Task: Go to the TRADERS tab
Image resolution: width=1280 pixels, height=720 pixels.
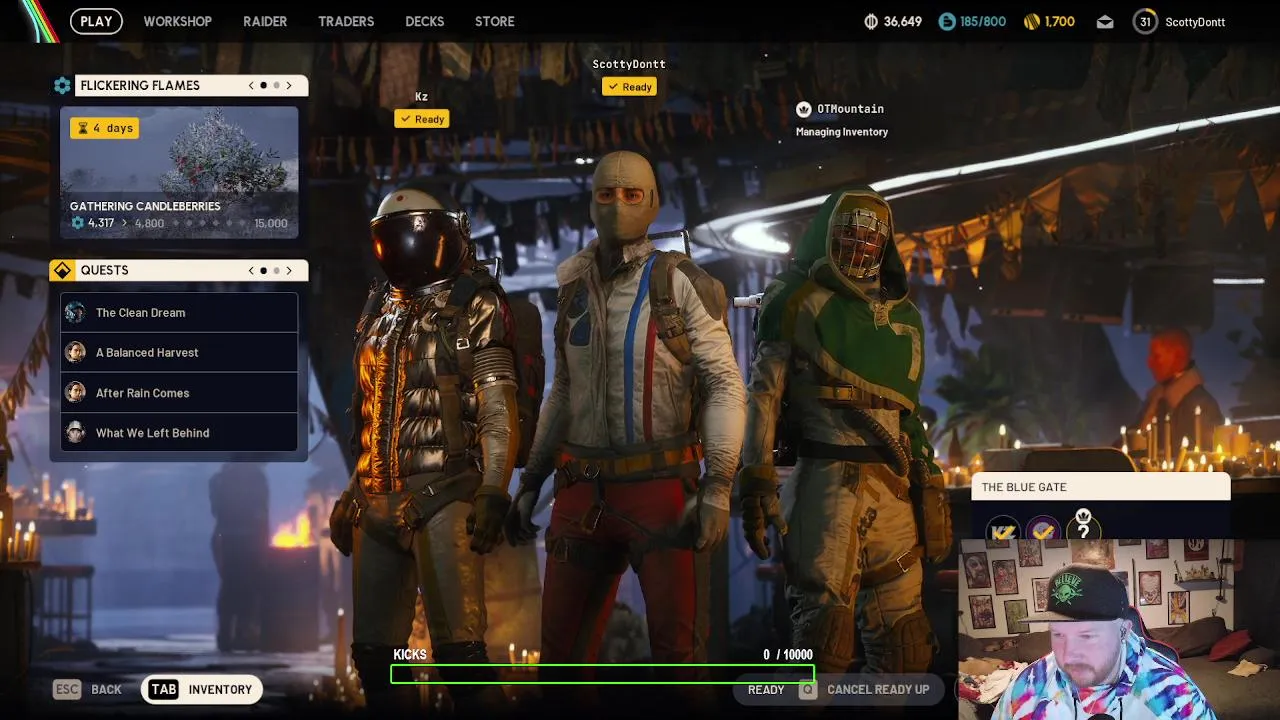Action: click(346, 21)
